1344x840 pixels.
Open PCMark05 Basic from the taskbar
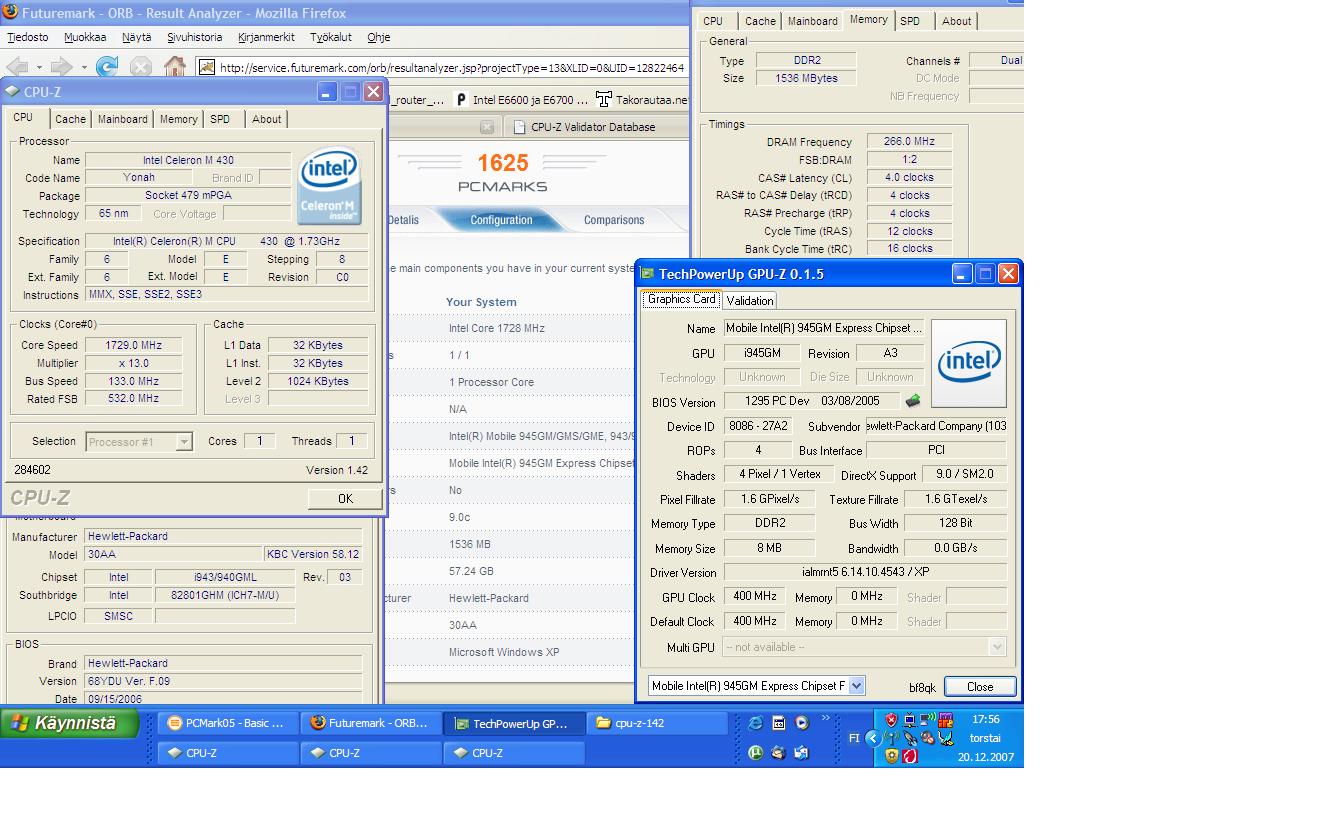click(227, 723)
